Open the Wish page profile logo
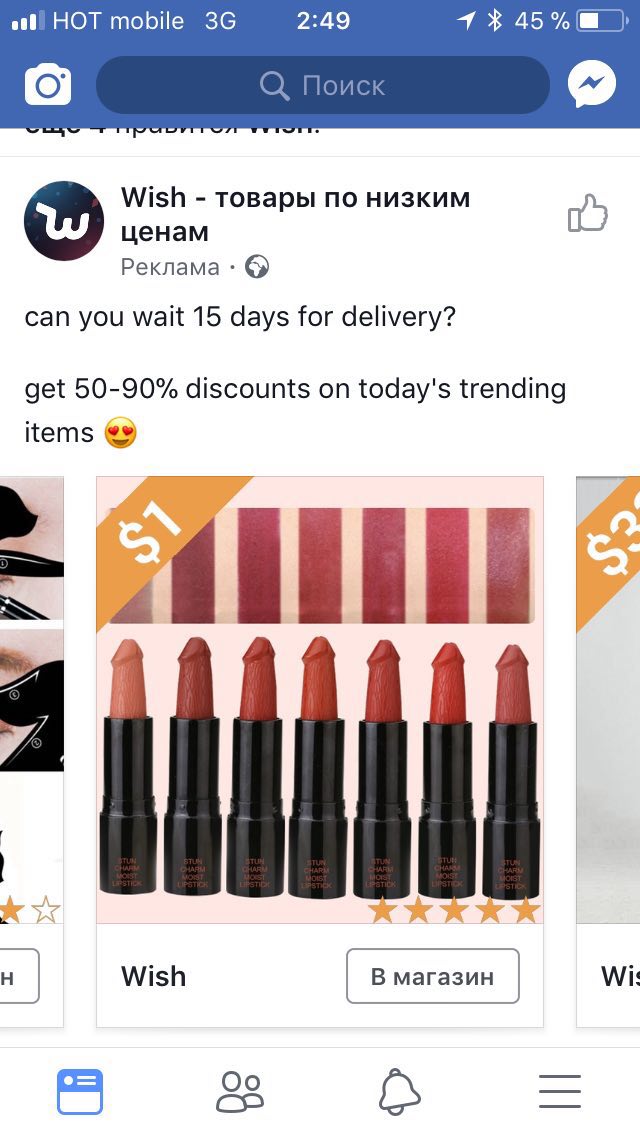Viewport: 640px width, 1136px height. tap(64, 221)
